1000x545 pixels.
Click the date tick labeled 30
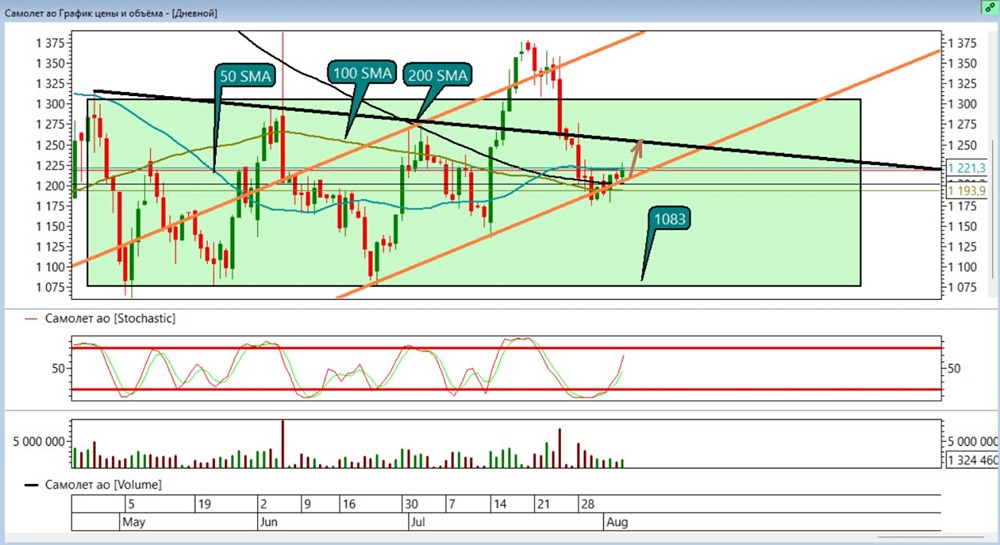[x=412, y=504]
